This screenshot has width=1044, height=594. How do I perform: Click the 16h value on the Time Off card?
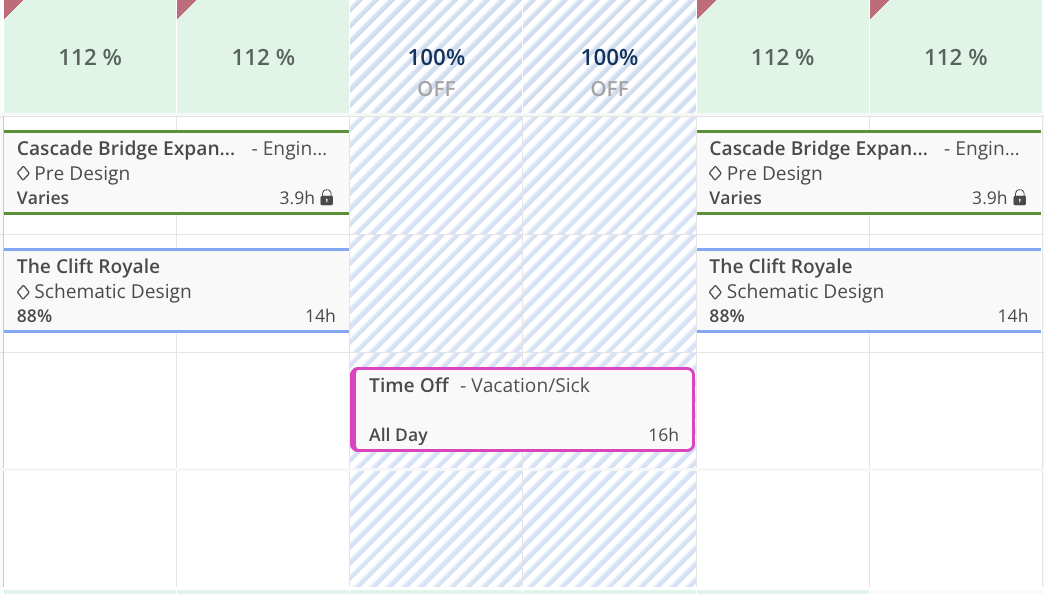pyautogui.click(x=663, y=435)
